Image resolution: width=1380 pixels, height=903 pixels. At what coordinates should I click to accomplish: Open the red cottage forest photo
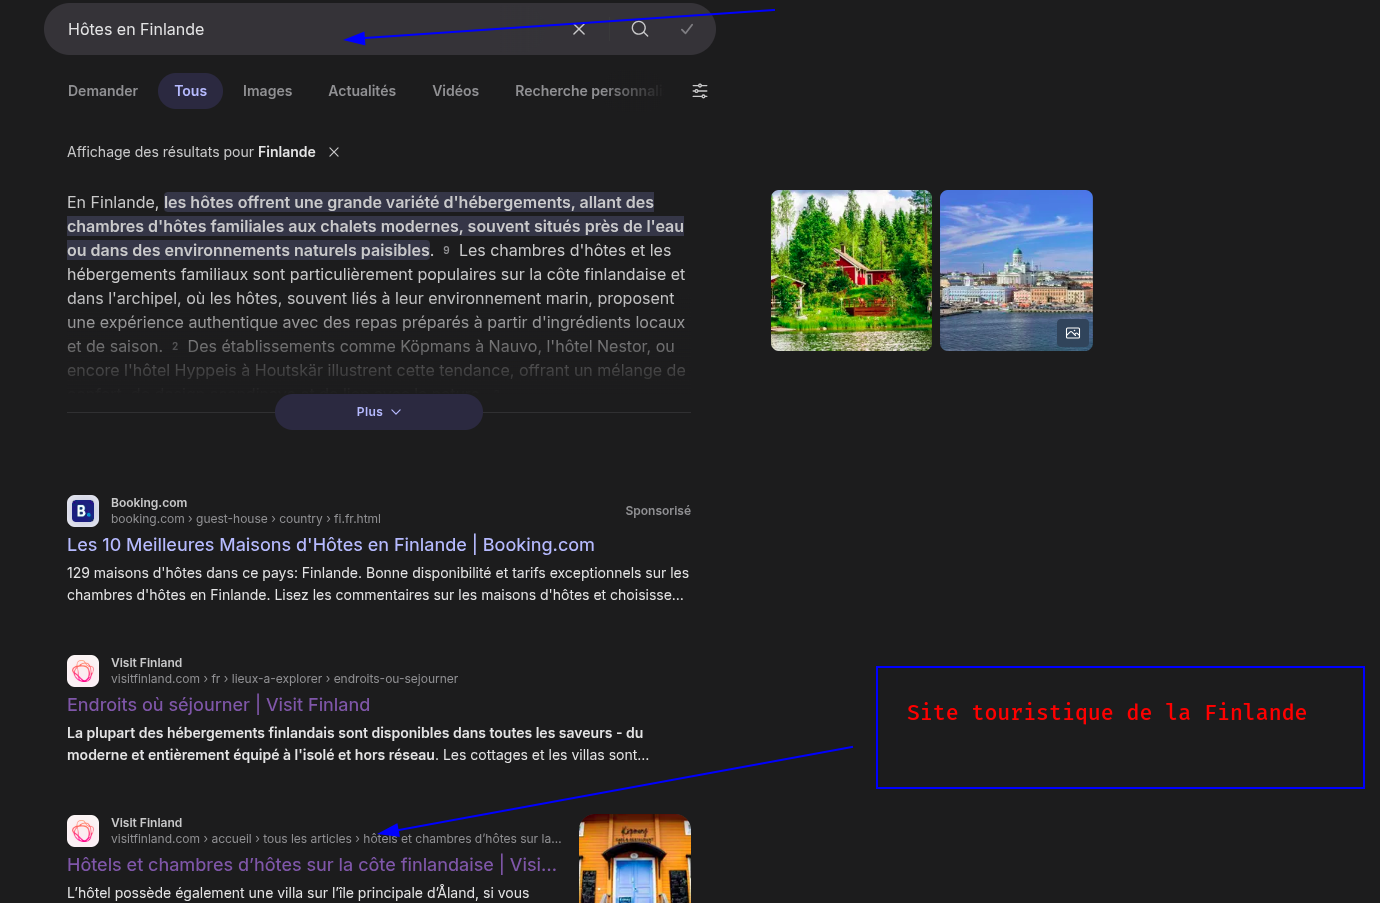tap(851, 270)
